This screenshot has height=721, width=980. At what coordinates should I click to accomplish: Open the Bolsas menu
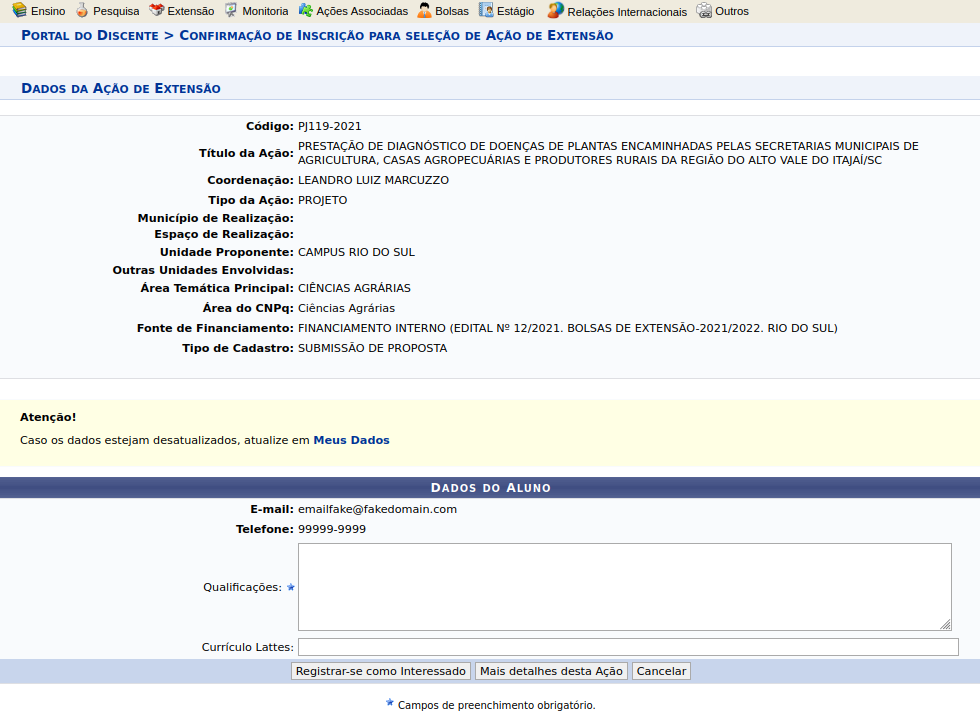pos(452,11)
